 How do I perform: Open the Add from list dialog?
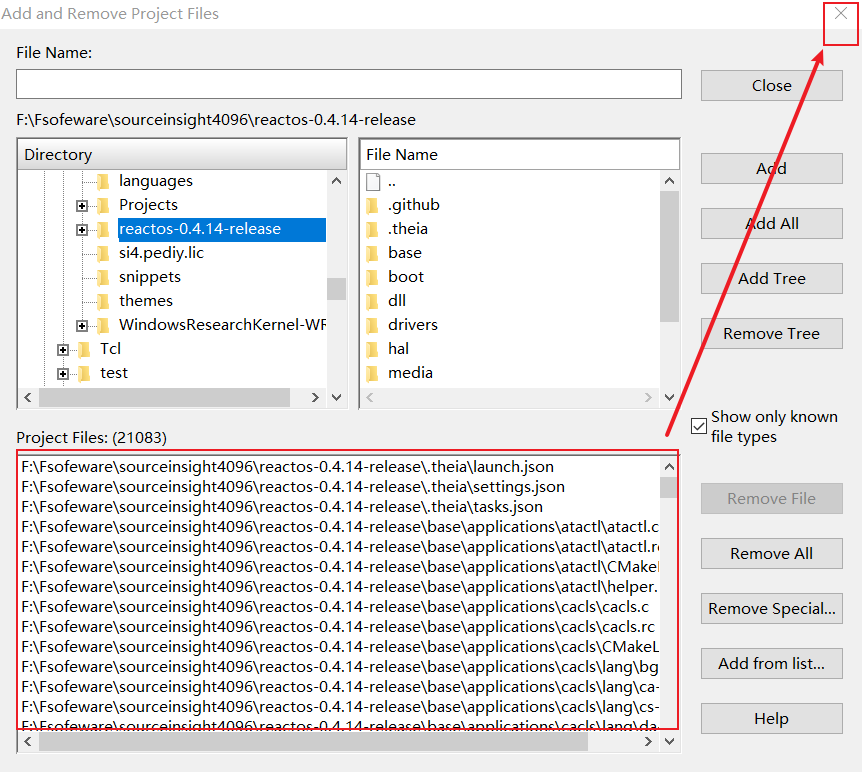771,663
